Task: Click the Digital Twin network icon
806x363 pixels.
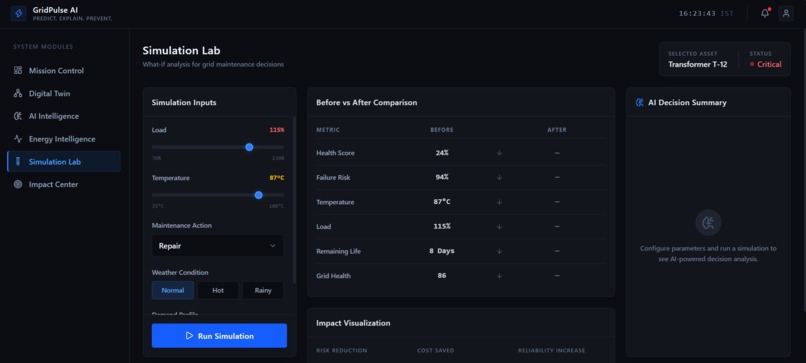Action: coord(18,94)
